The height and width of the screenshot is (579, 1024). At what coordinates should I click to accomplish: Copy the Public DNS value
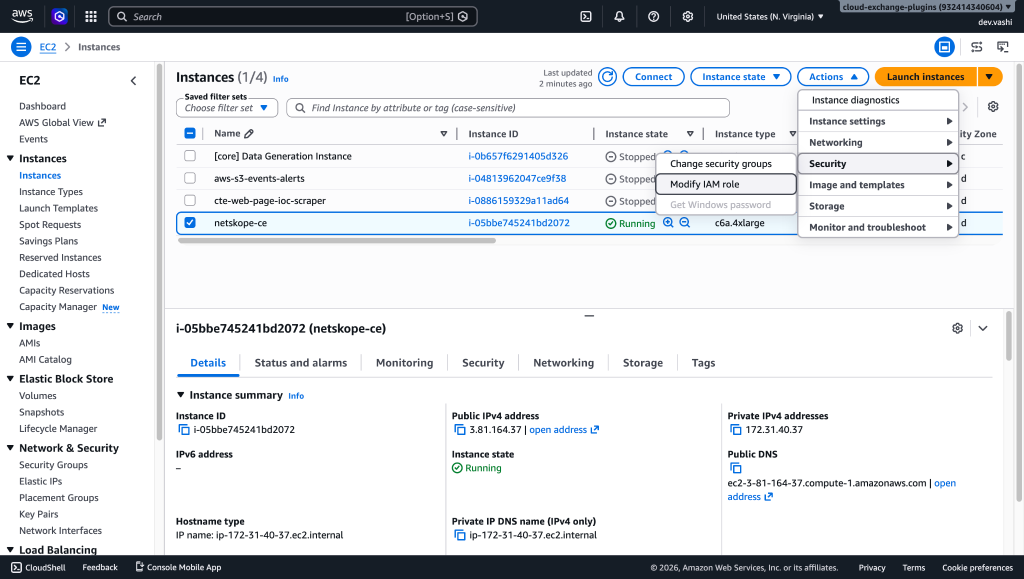(735, 468)
